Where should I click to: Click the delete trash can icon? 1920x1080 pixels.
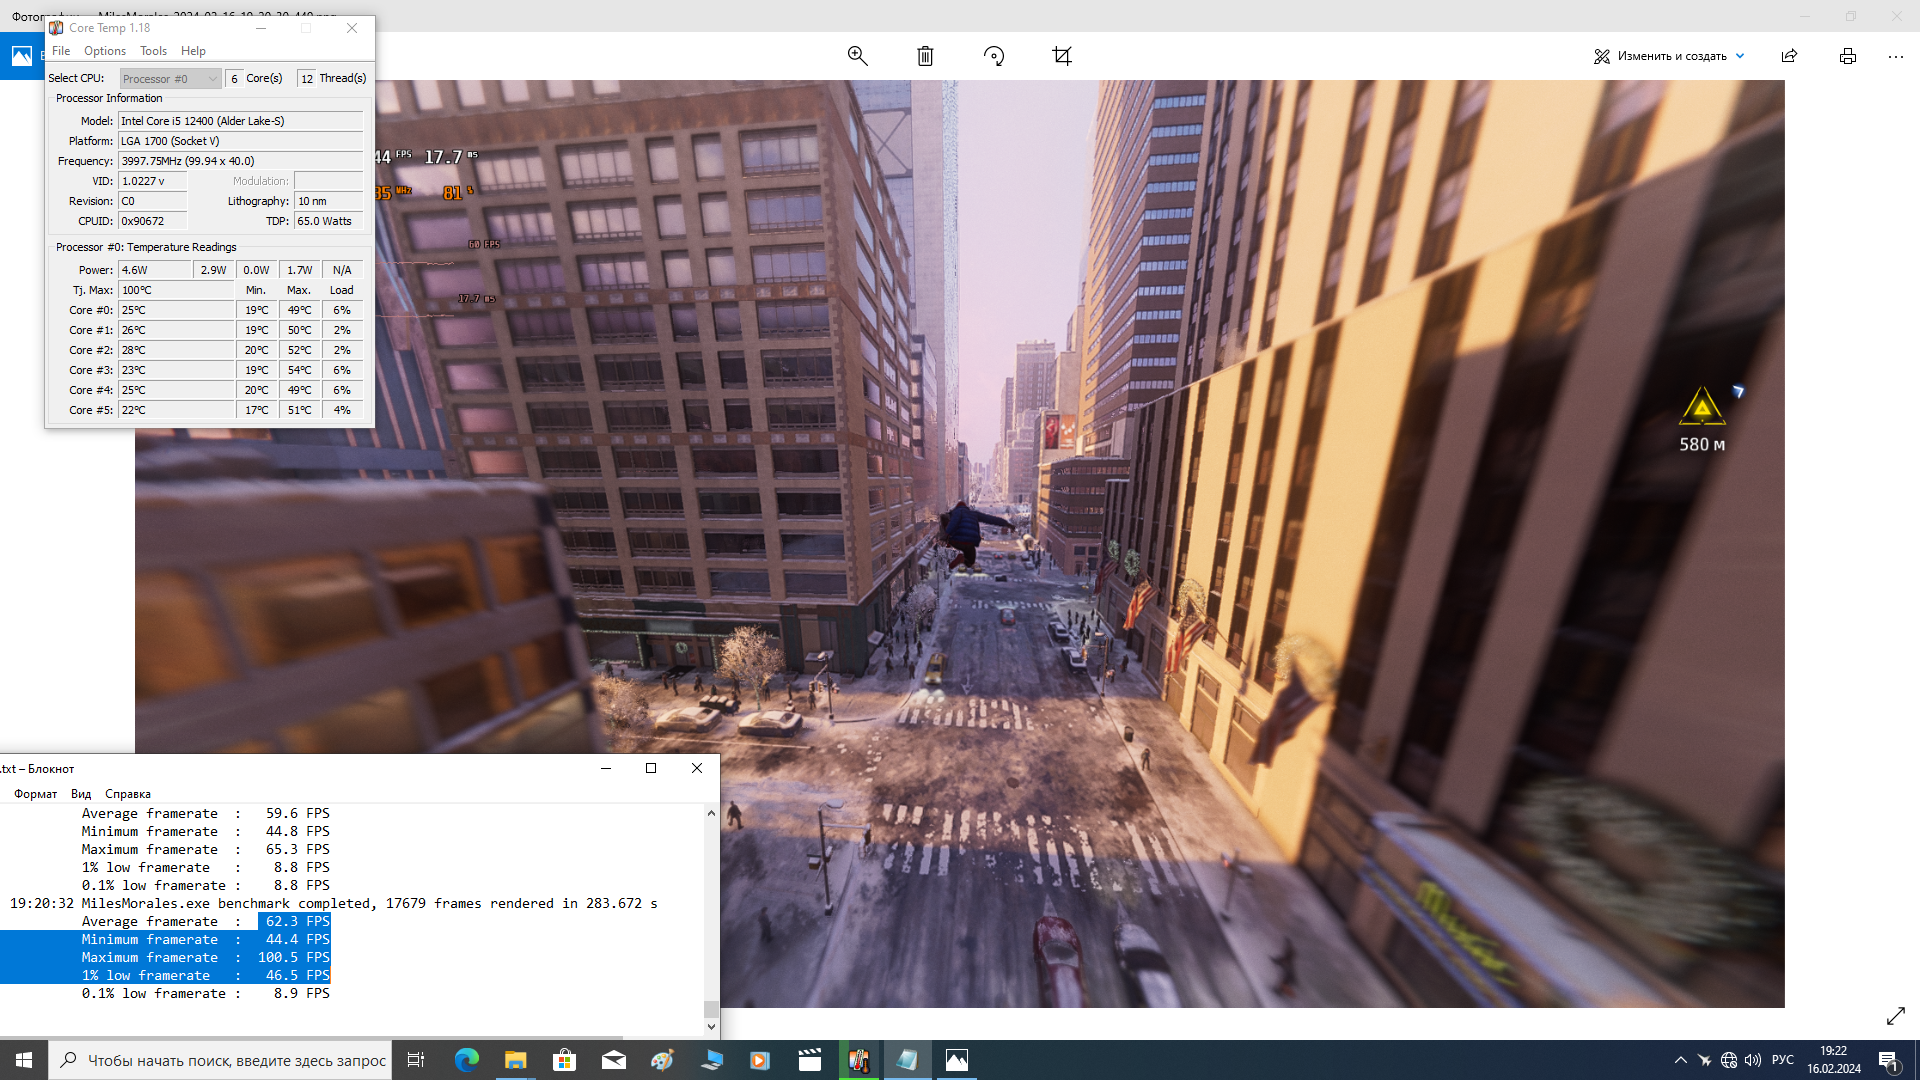925,56
